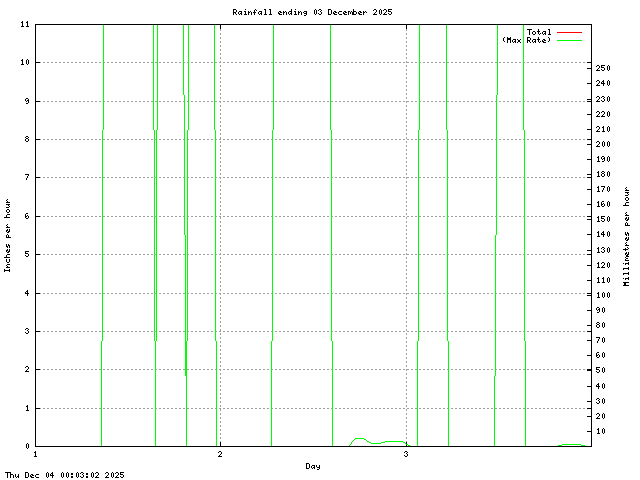Click the right axis value '200'

pyautogui.click(x=603, y=144)
